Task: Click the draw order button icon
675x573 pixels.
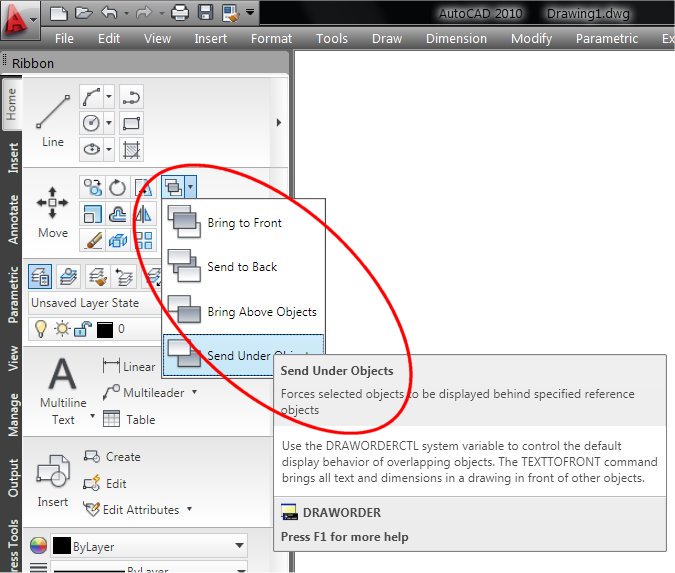Action: pos(173,187)
